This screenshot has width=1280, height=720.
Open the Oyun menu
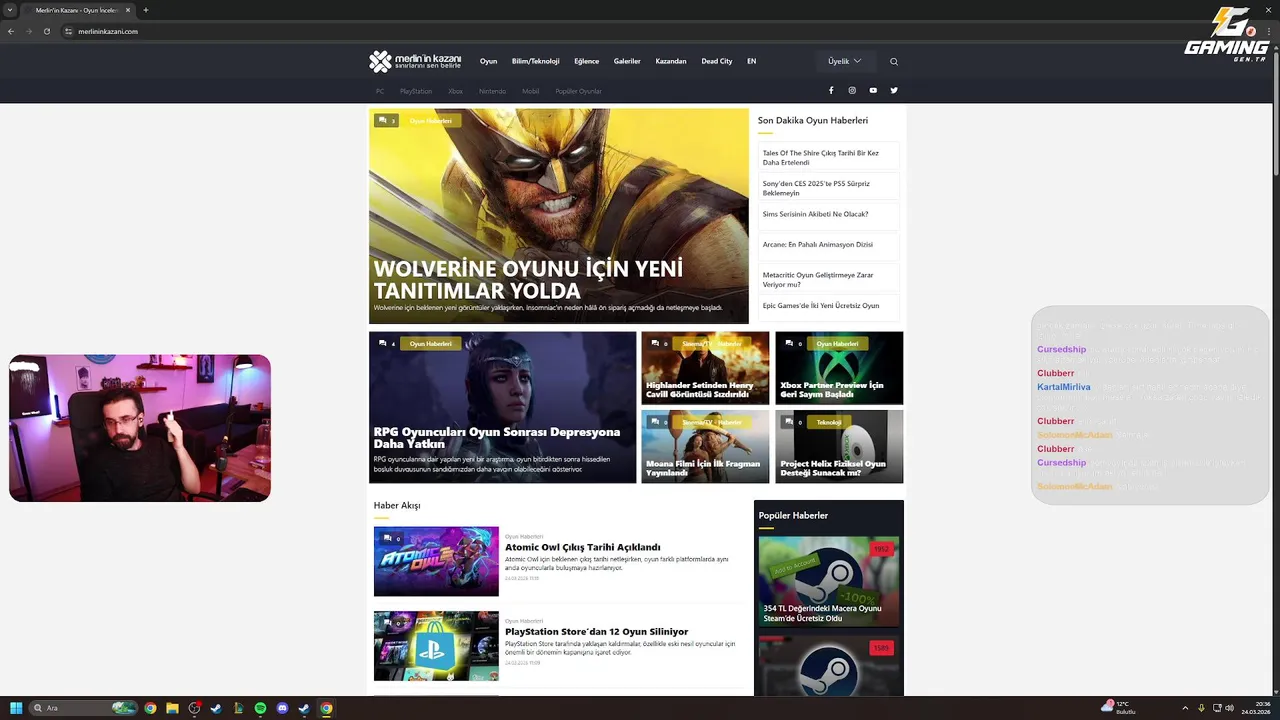coord(488,61)
